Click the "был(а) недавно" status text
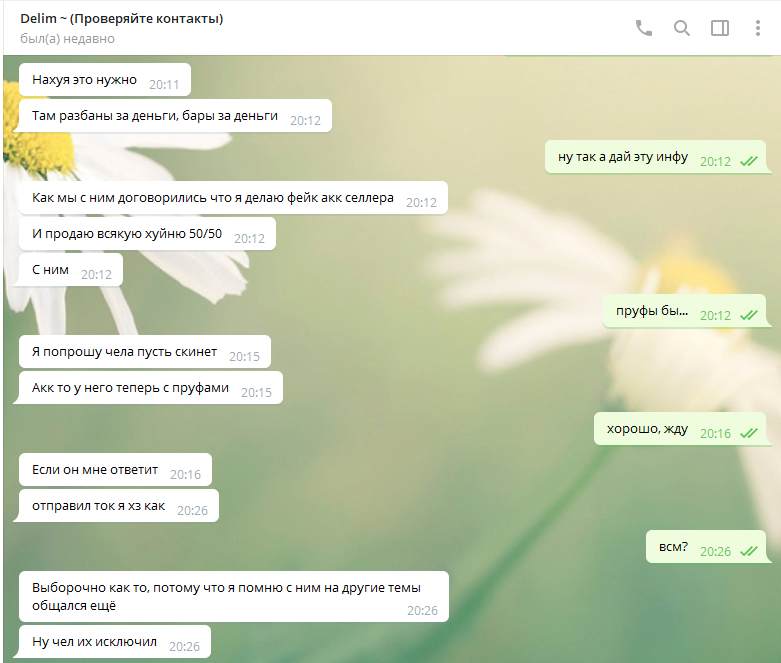 [x=67, y=39]
